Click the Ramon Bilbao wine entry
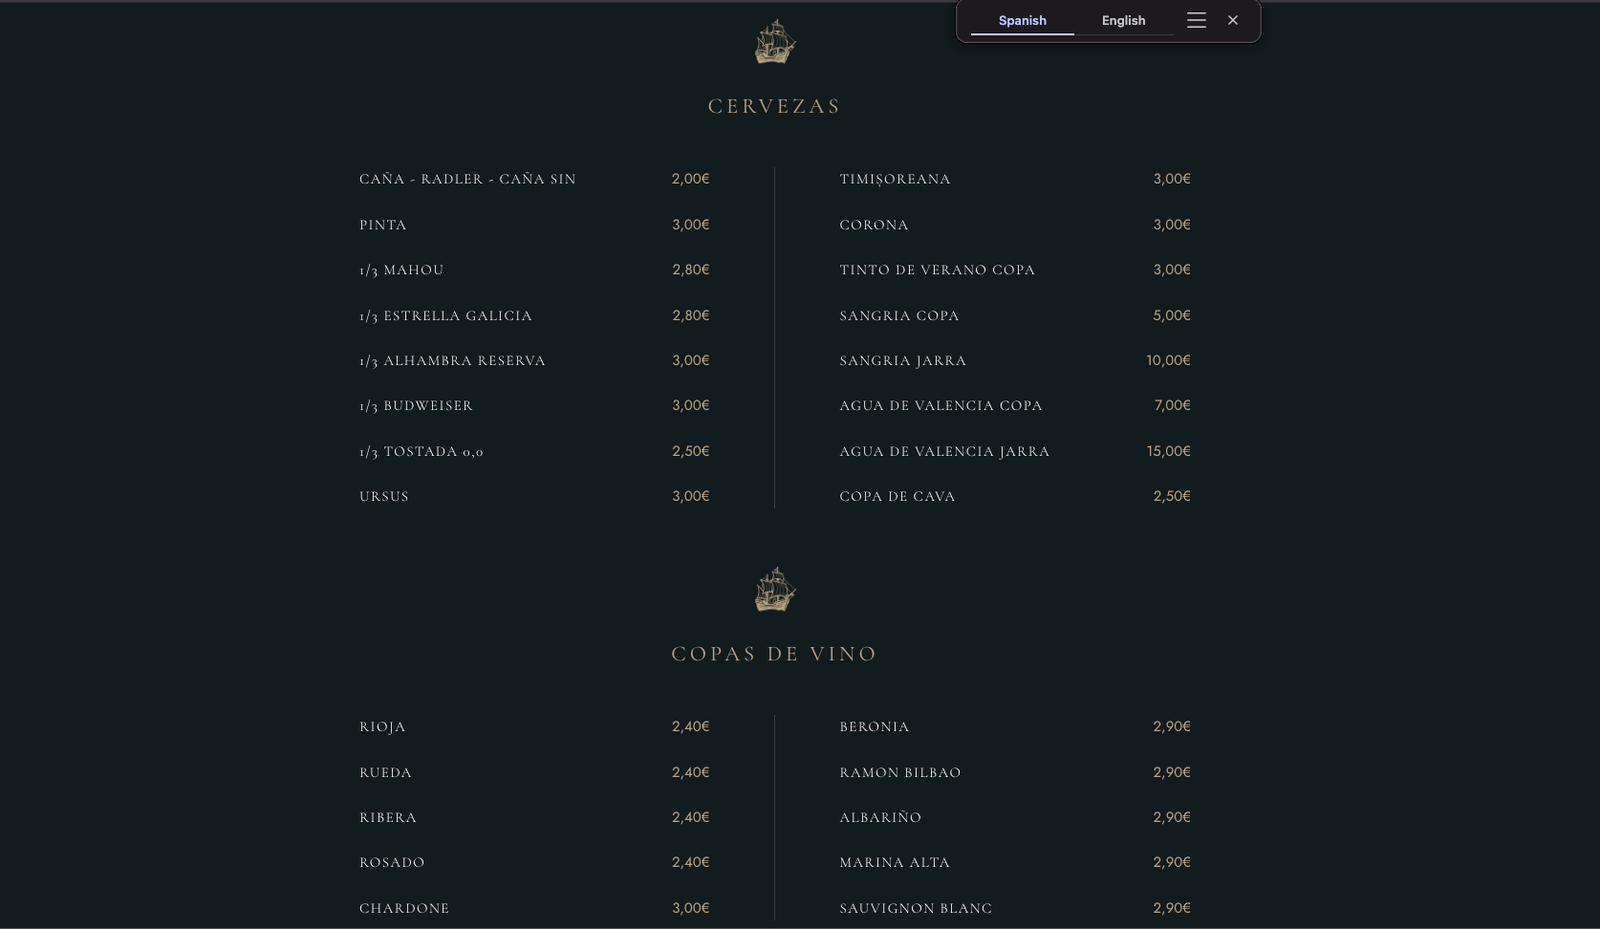 click(x=899, y=772)
